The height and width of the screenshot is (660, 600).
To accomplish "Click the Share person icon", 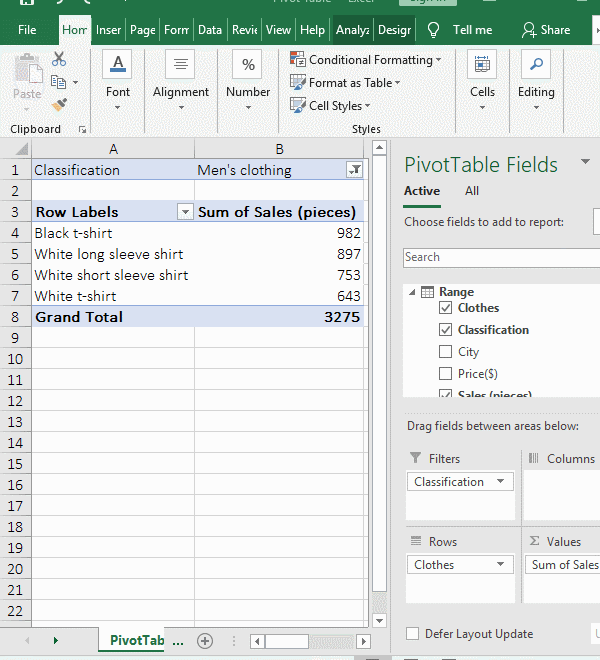I will [529, 30].
